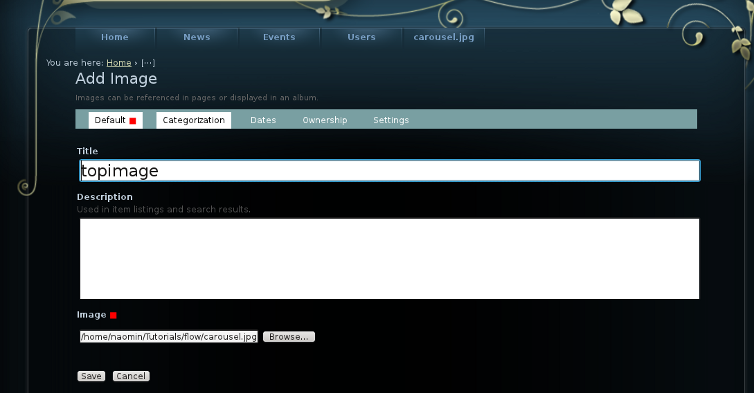754x393 pixels.
Task: Select the Default form tab
Action: (x=115, y=120)
